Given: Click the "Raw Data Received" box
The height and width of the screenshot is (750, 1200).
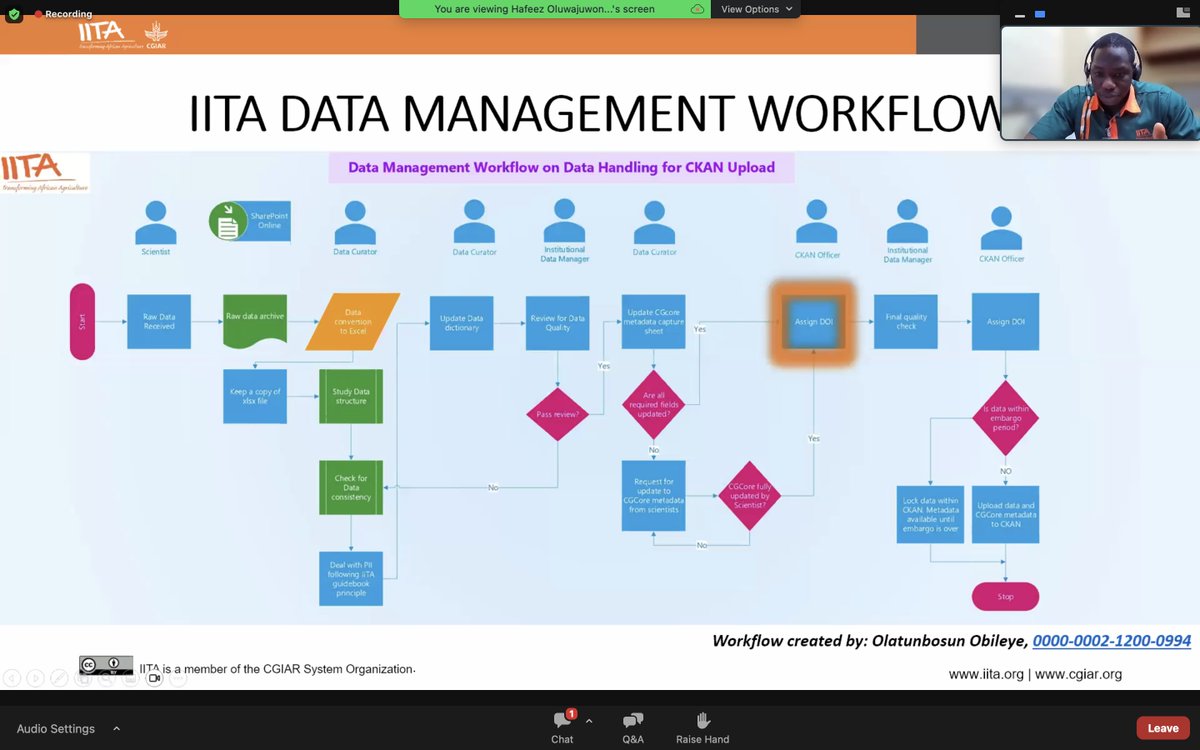Looking at the screenshot, I should pos(159,321).
